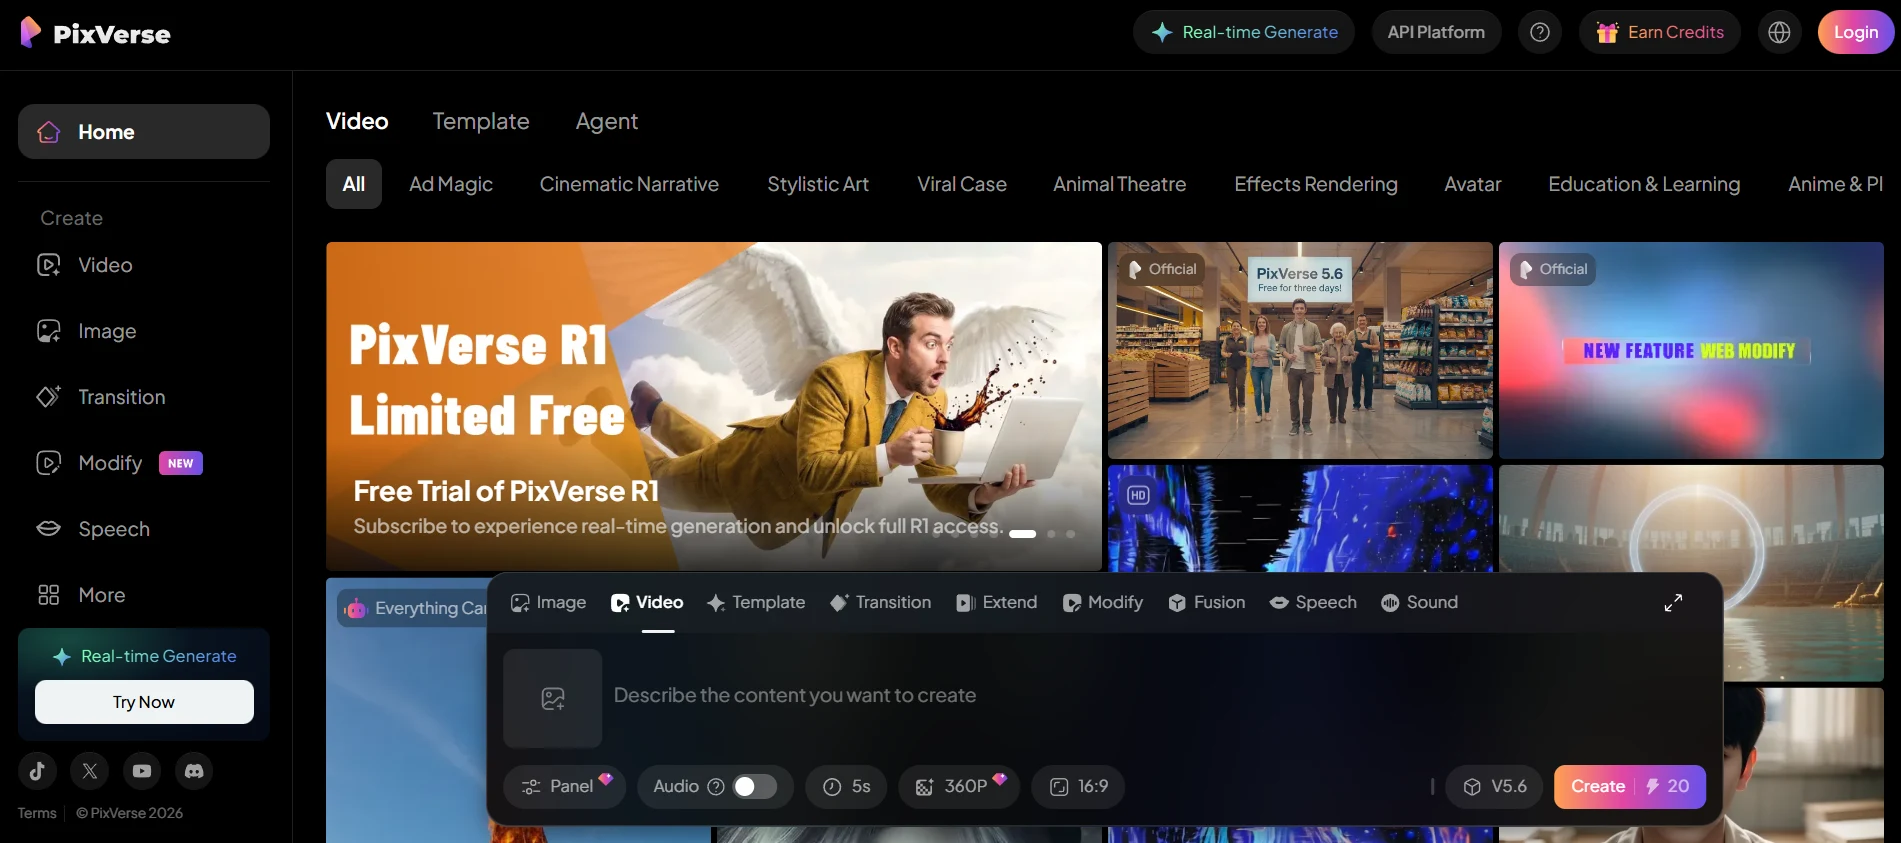Filter by Education & Learning category
This screenshot has width=1901, height=843.
pyautogui.click(x=1644, y=184)
